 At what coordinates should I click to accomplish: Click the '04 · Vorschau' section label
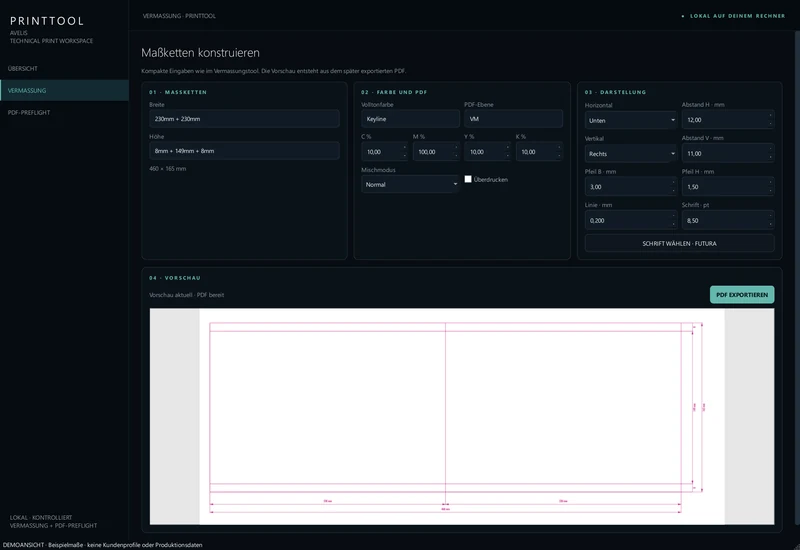(x=174, y=278)
